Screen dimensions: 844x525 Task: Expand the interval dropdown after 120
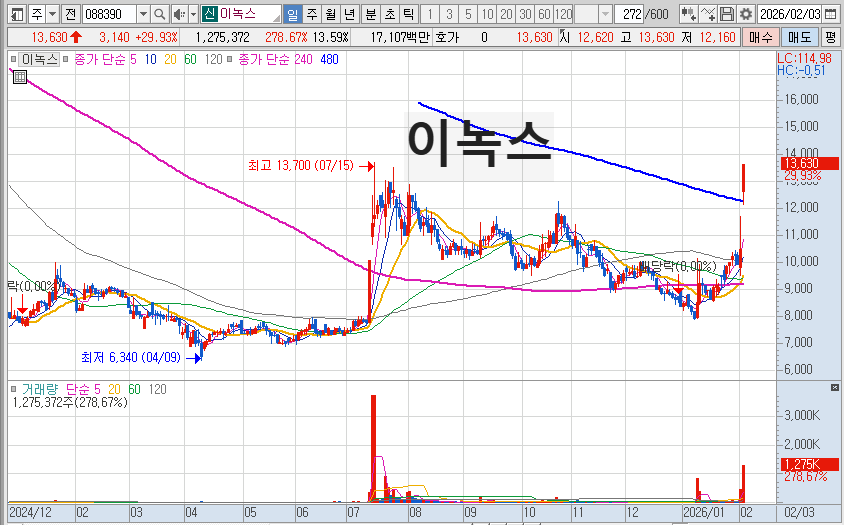(606, 14)
